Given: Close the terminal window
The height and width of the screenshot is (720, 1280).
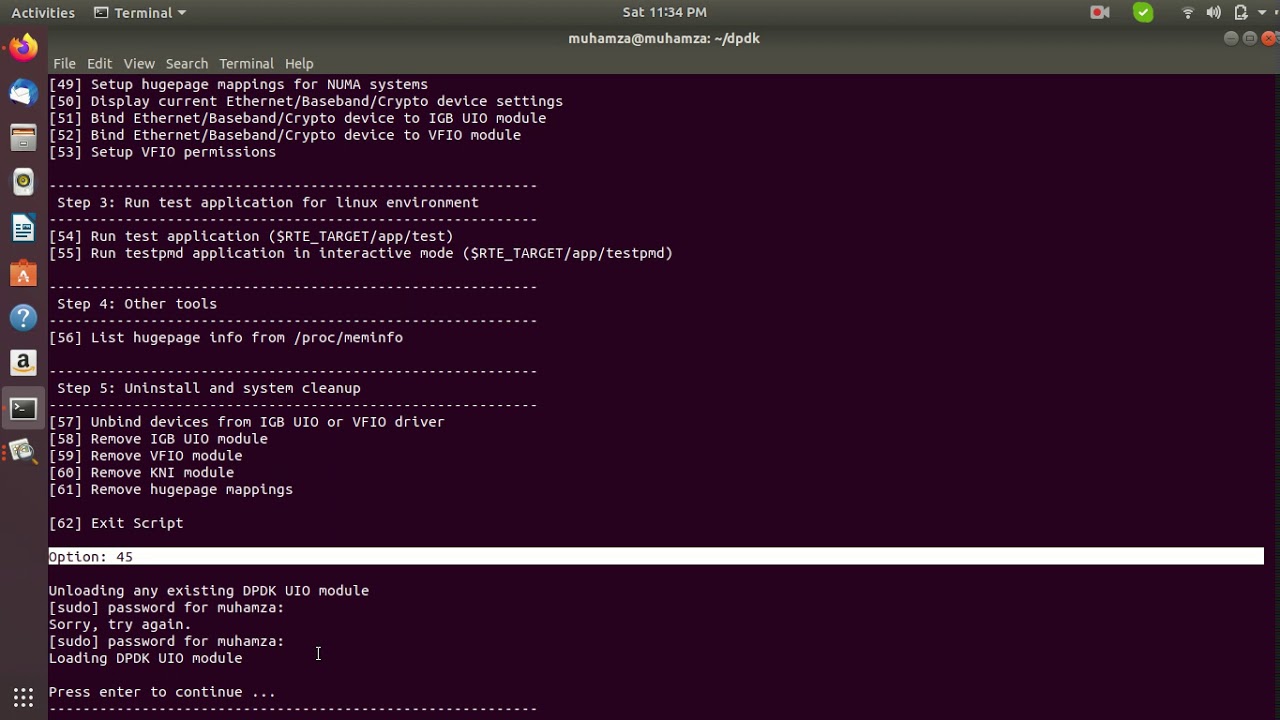Looking at the screenshot, I should [x=1269, y=38].
